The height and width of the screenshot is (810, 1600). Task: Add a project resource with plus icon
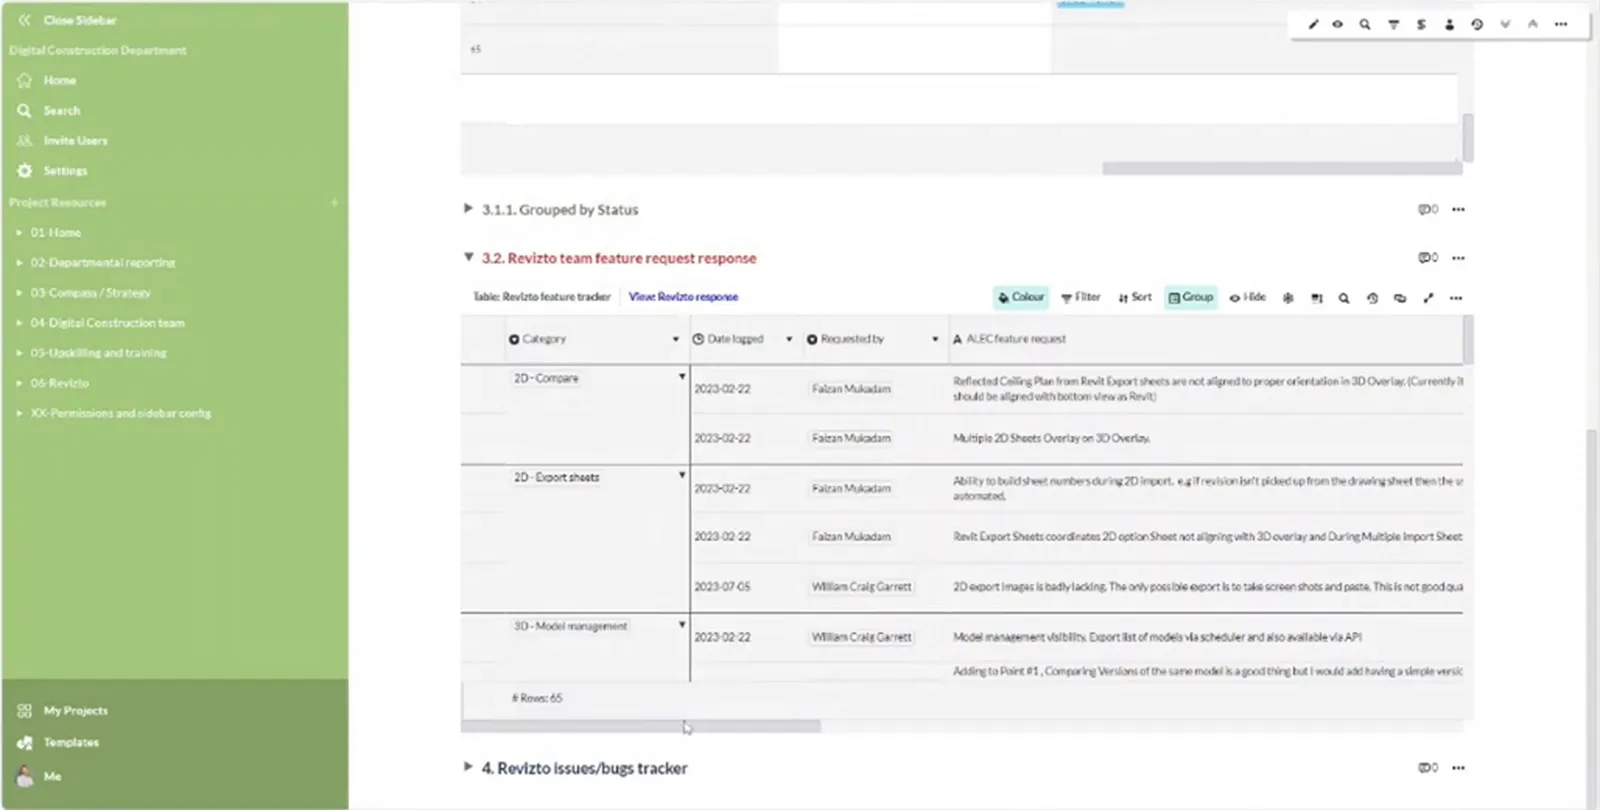click(x=335, y=203)
